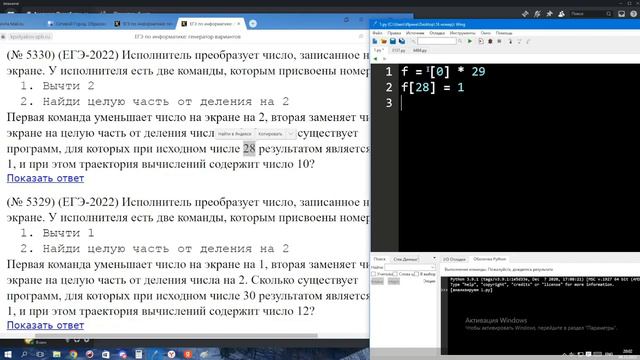Screen dimensions: 640x360
Task: Click line 3 in the code editor
Action: click(518, 103)
